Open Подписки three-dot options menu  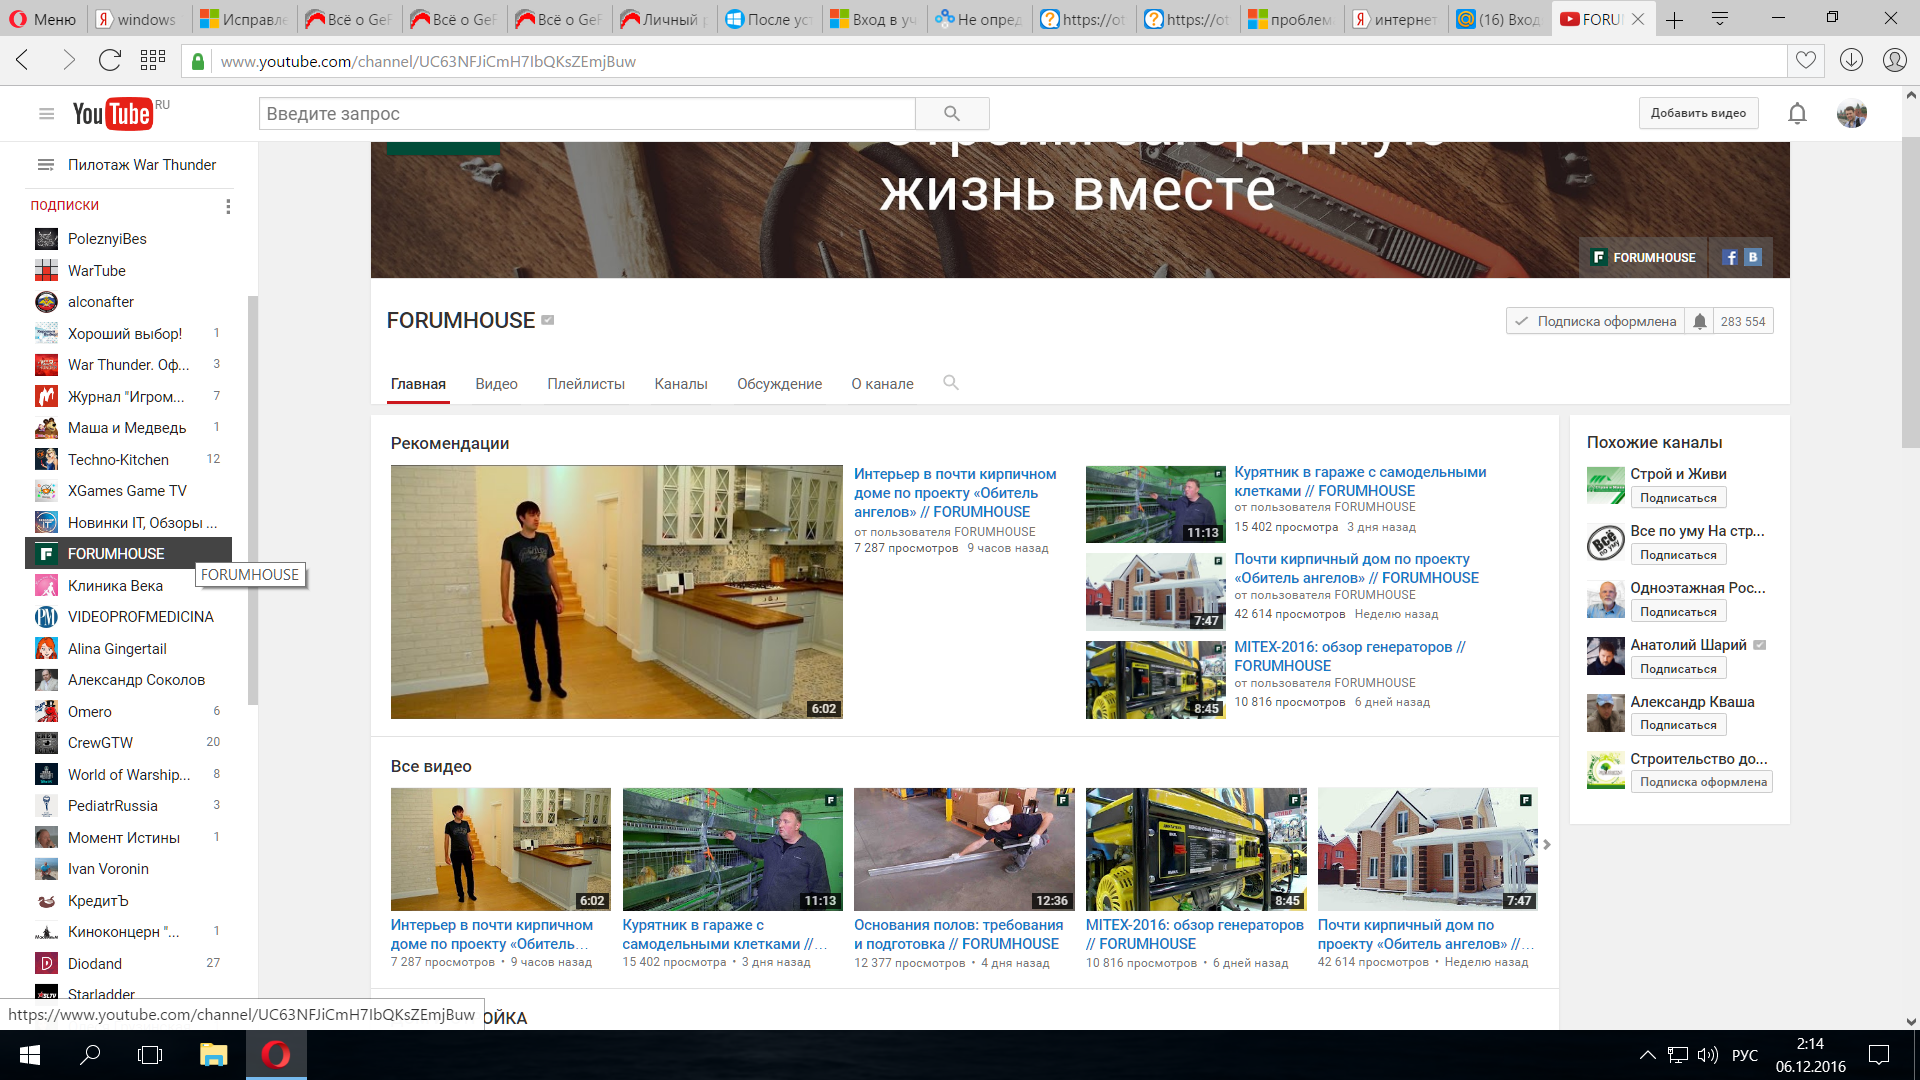click(228, 206)
